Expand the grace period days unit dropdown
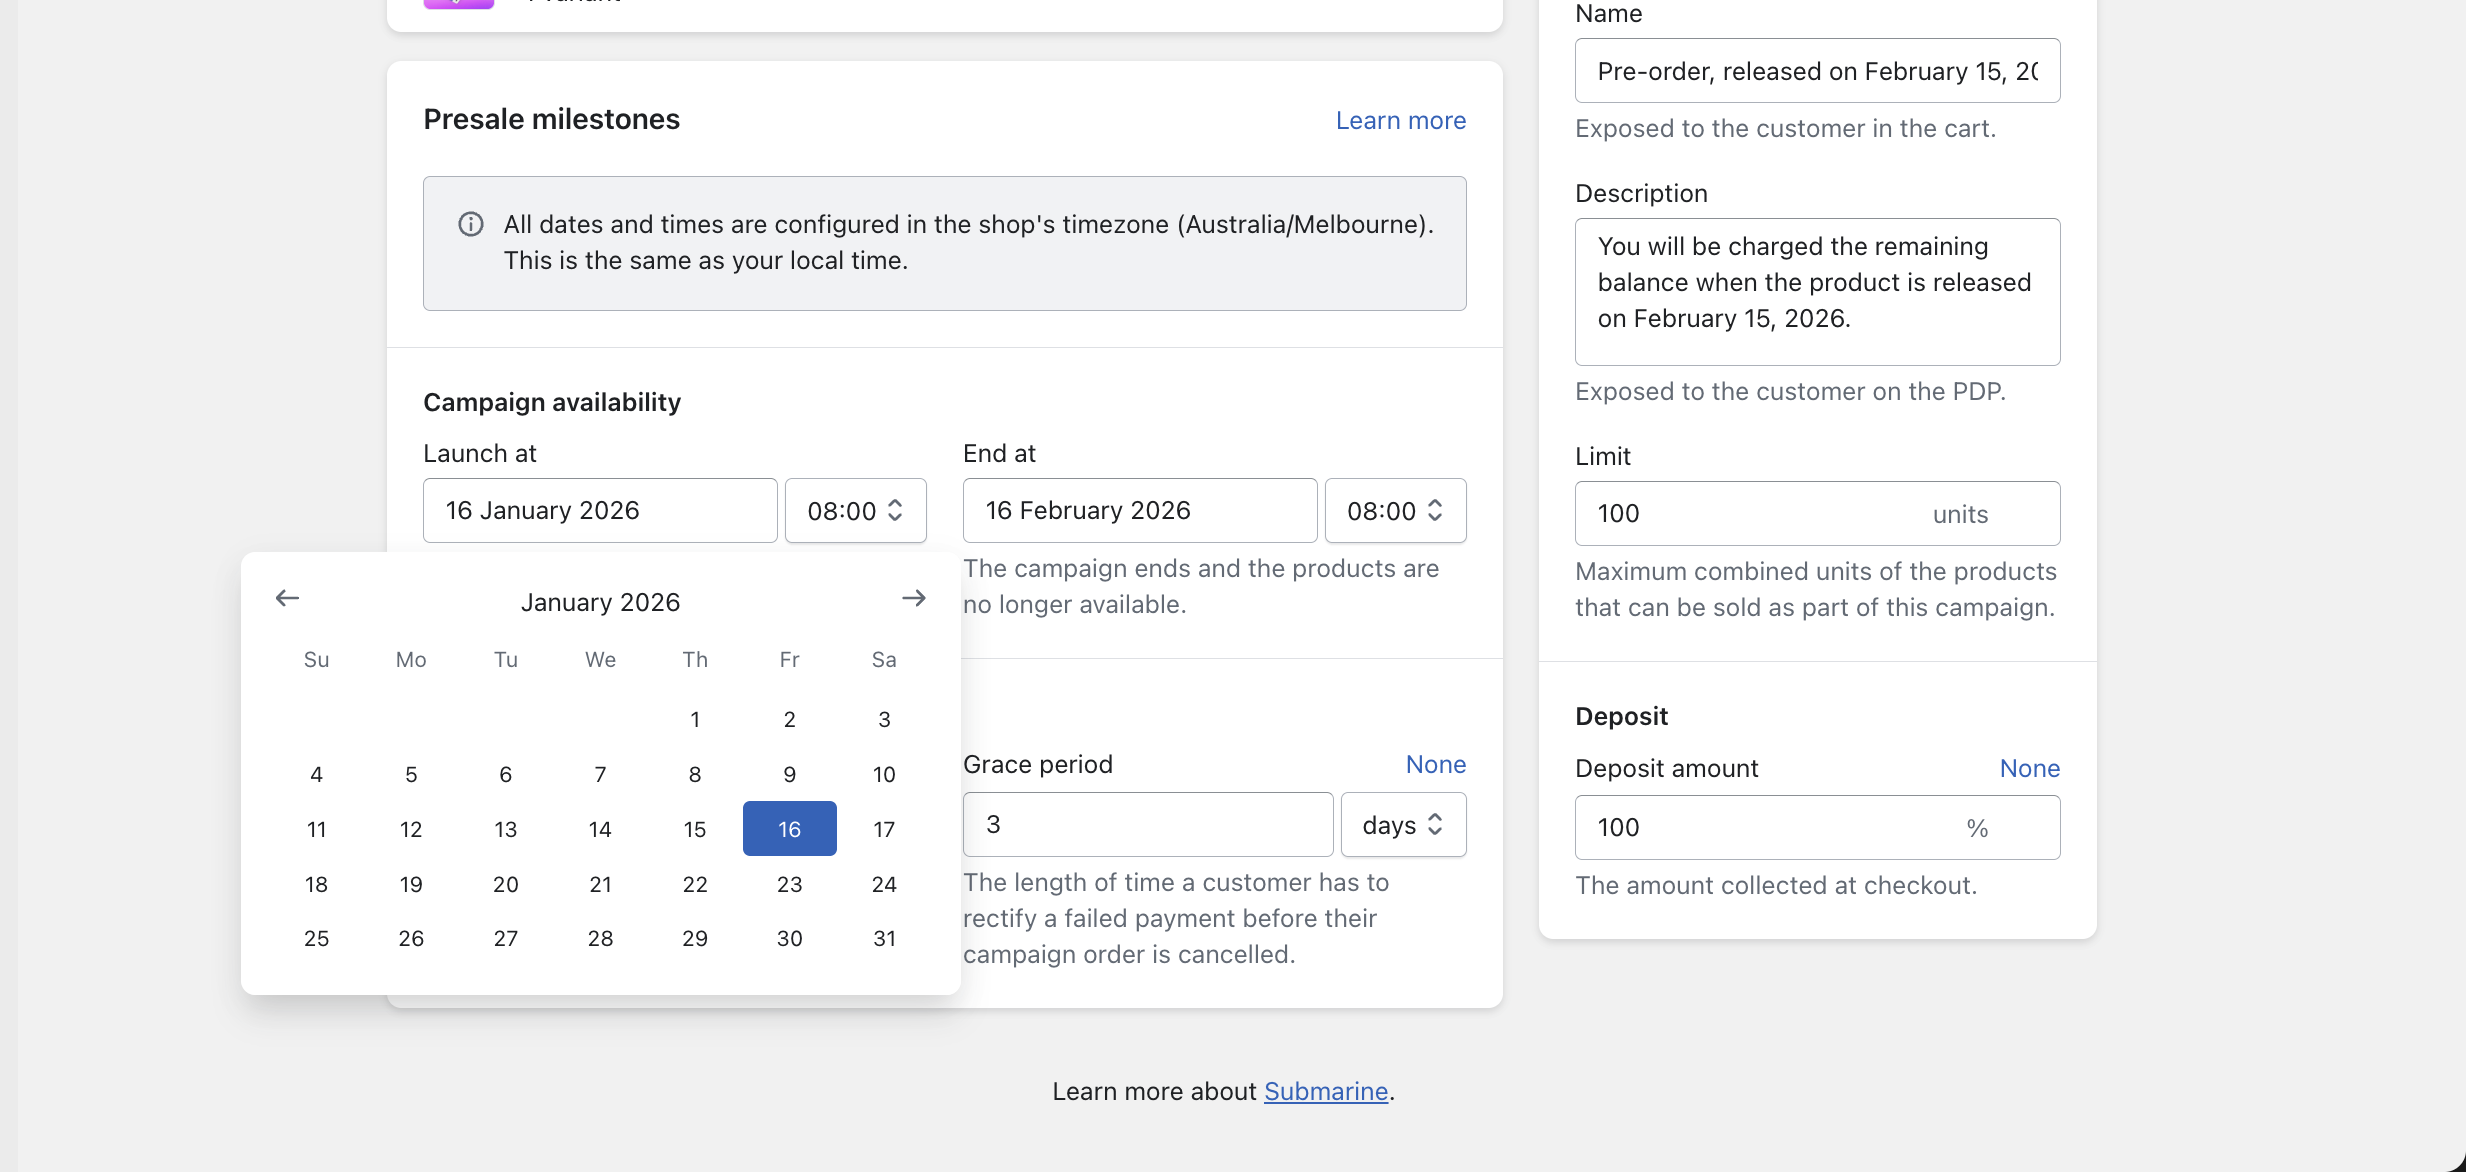Image resolution: width=2466 pixels, height=1172 pixels. pos(1403,825)
